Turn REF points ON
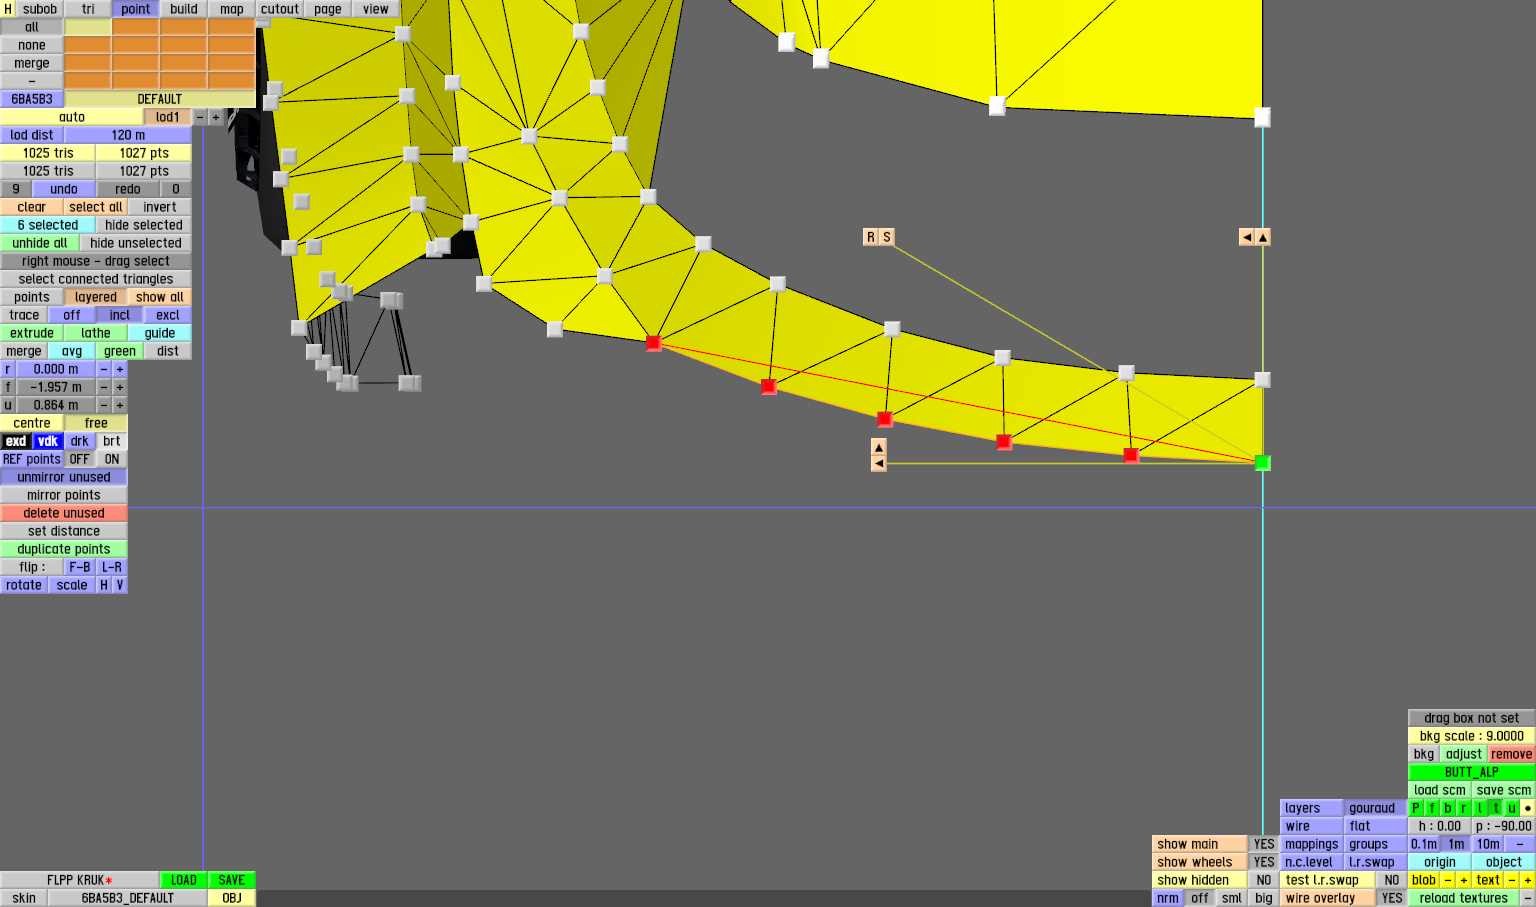This screenshot has width=1536, height=907. coord(112,459)
